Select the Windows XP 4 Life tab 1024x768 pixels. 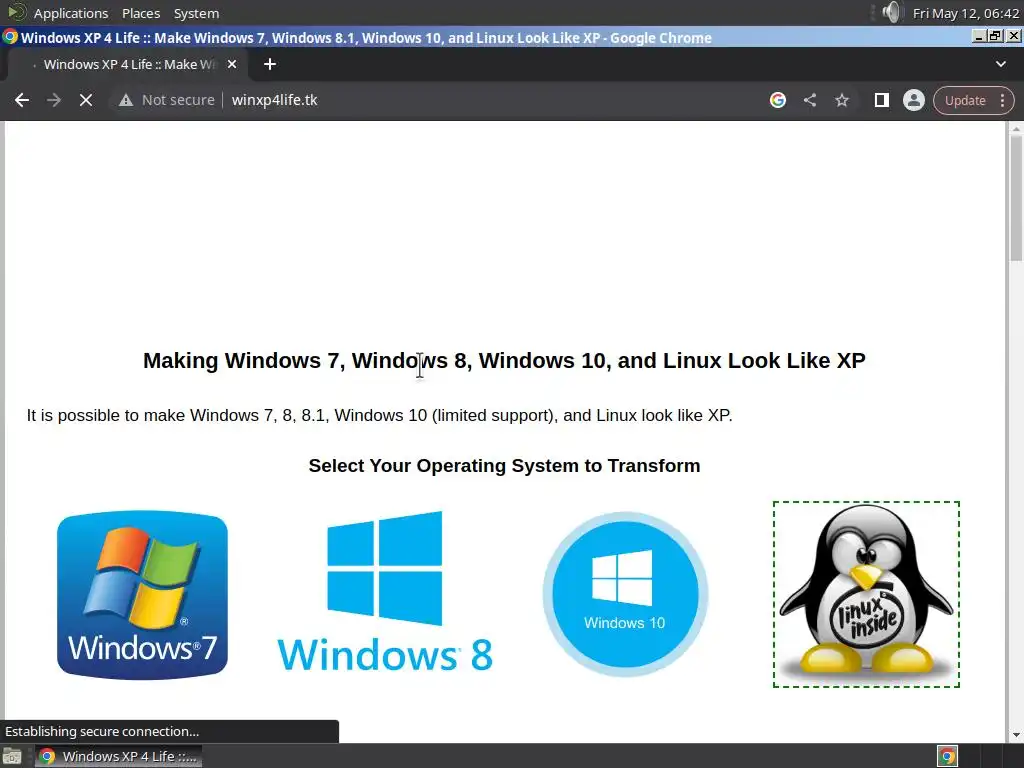127,64
